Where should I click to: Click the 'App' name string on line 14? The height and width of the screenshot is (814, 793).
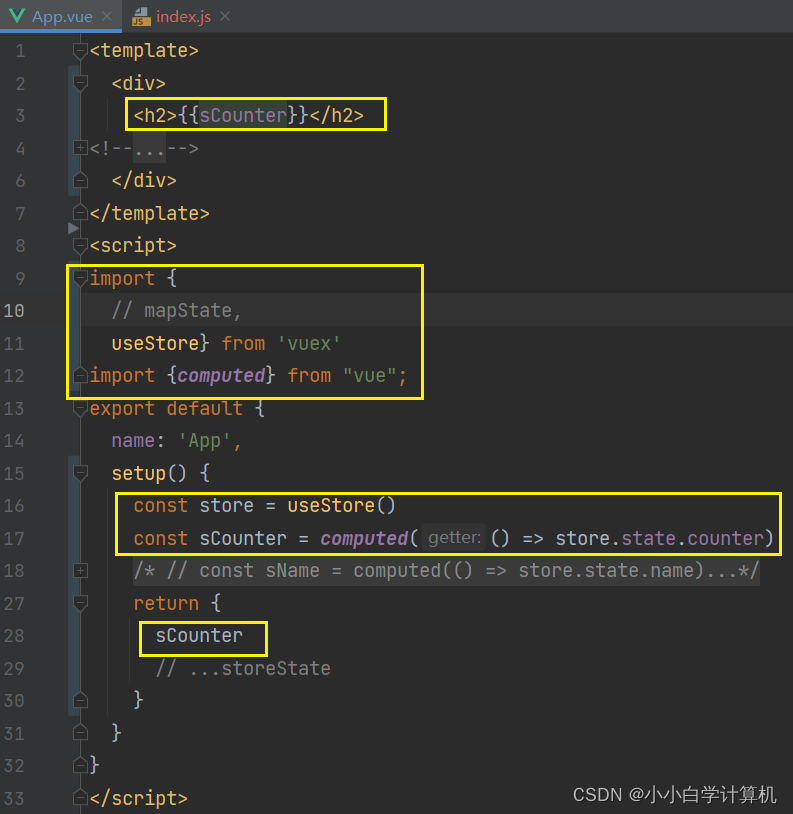(x=204, y=441)
